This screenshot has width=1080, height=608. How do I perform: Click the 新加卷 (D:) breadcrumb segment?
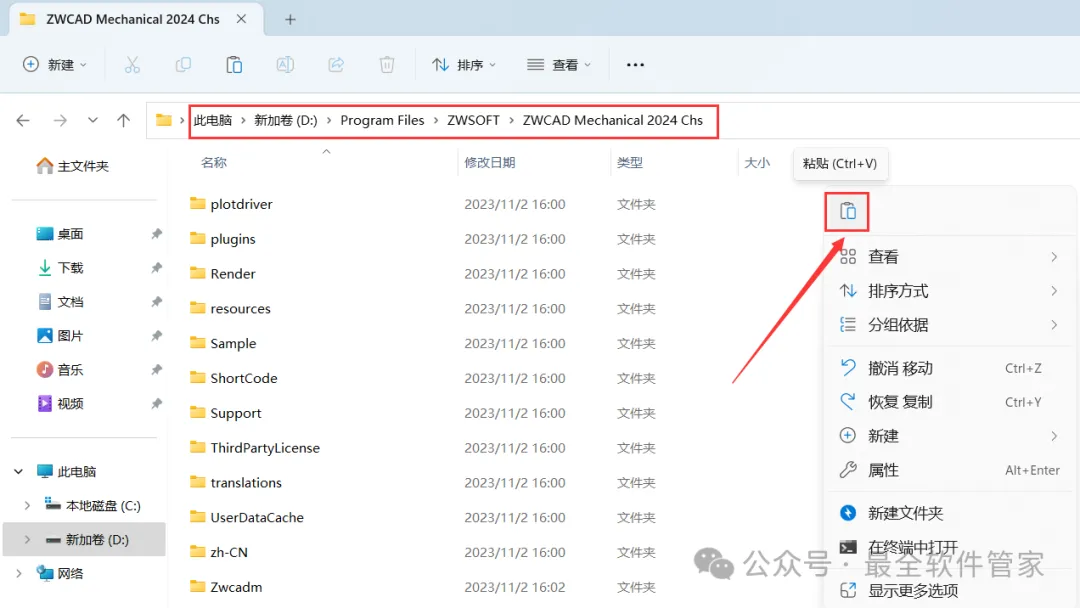tap(286, 120)
